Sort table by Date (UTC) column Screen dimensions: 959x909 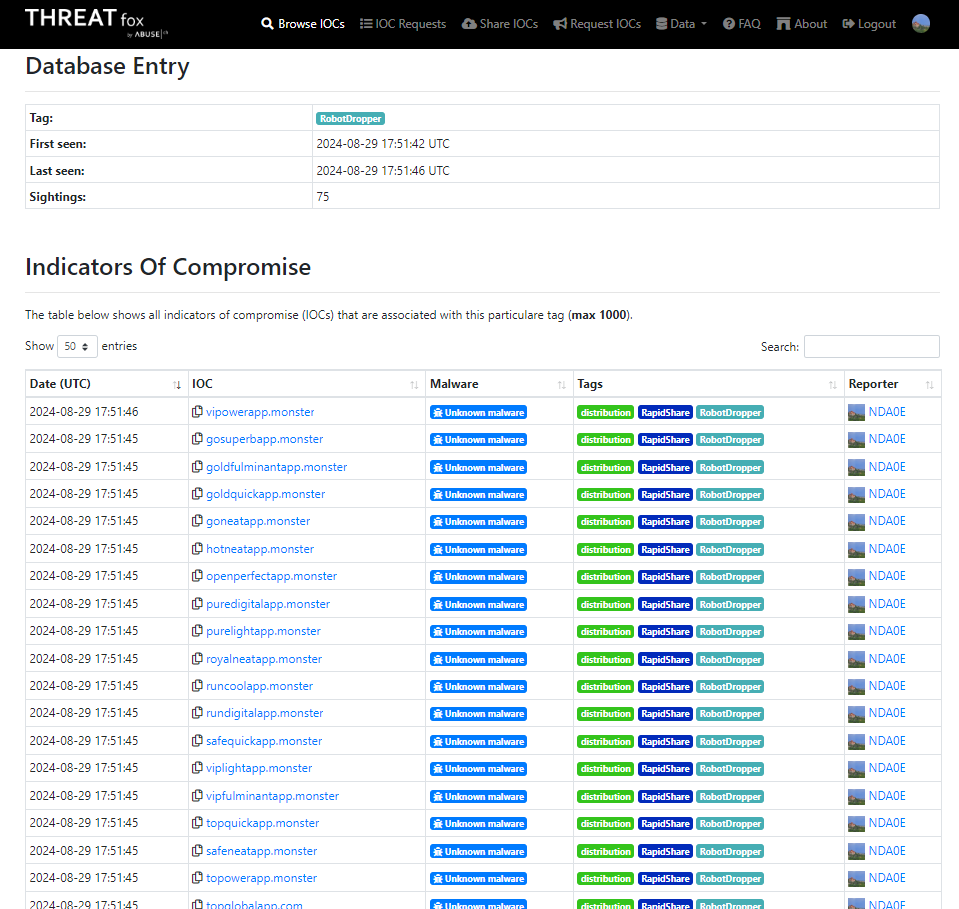point(106,384)
